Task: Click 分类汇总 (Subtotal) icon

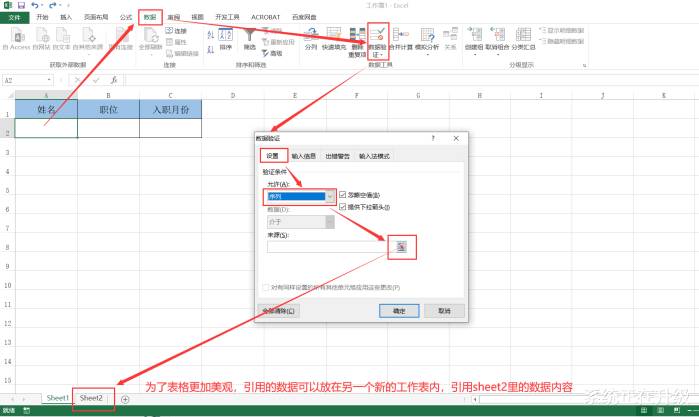Action: pos(523,38)
